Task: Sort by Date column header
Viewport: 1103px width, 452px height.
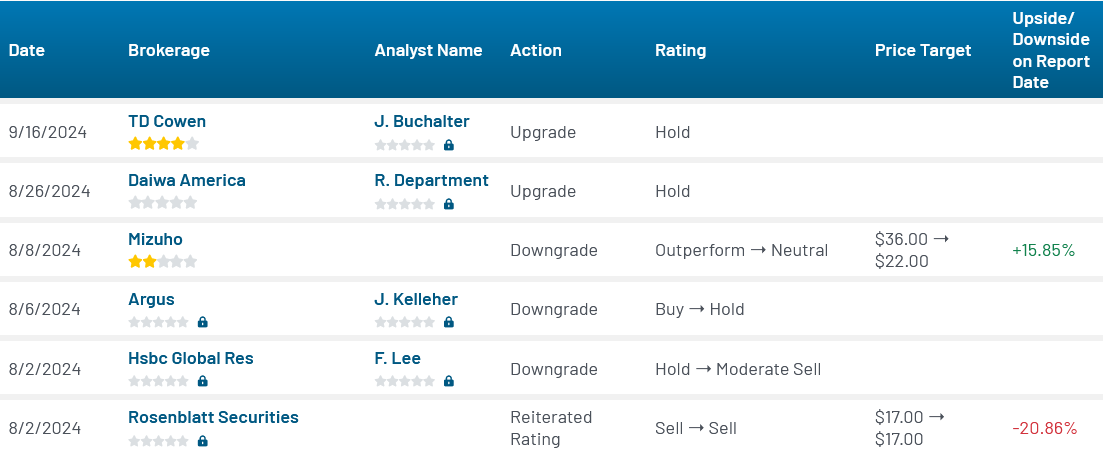Action: (27, 50)
